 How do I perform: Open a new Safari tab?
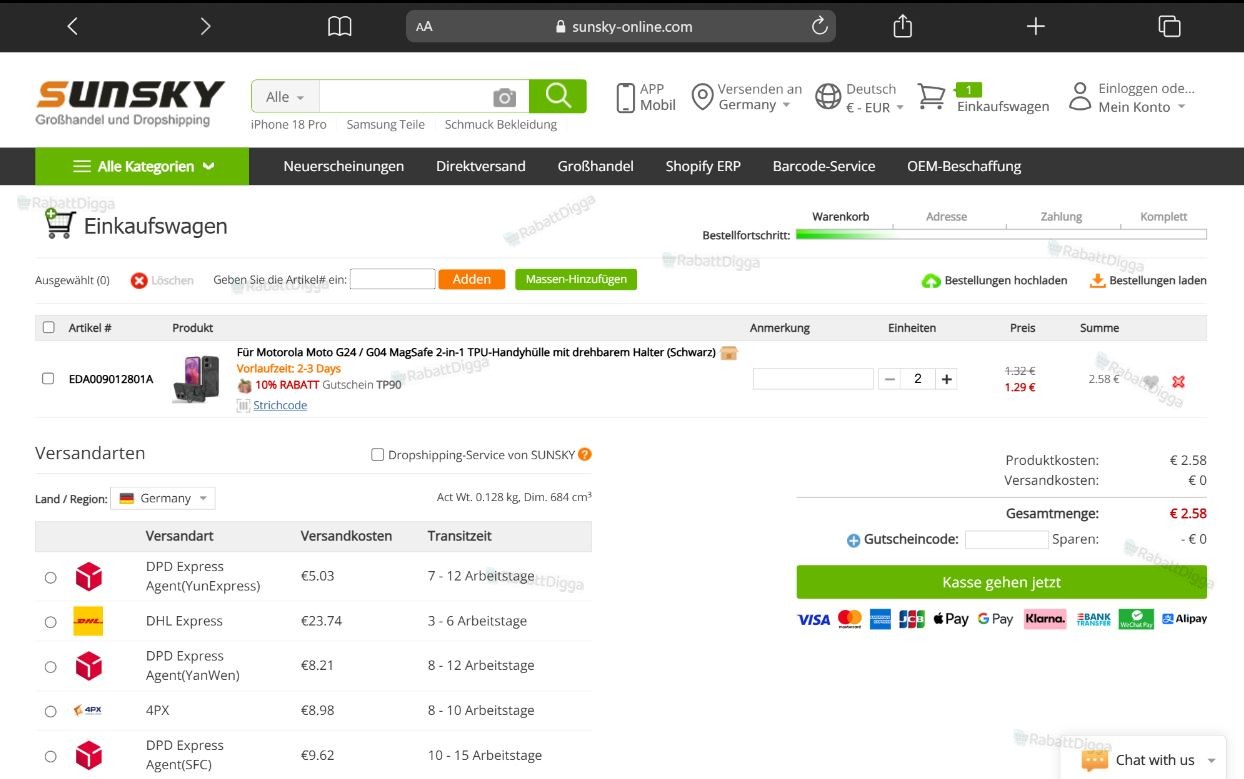(1036, 27)
